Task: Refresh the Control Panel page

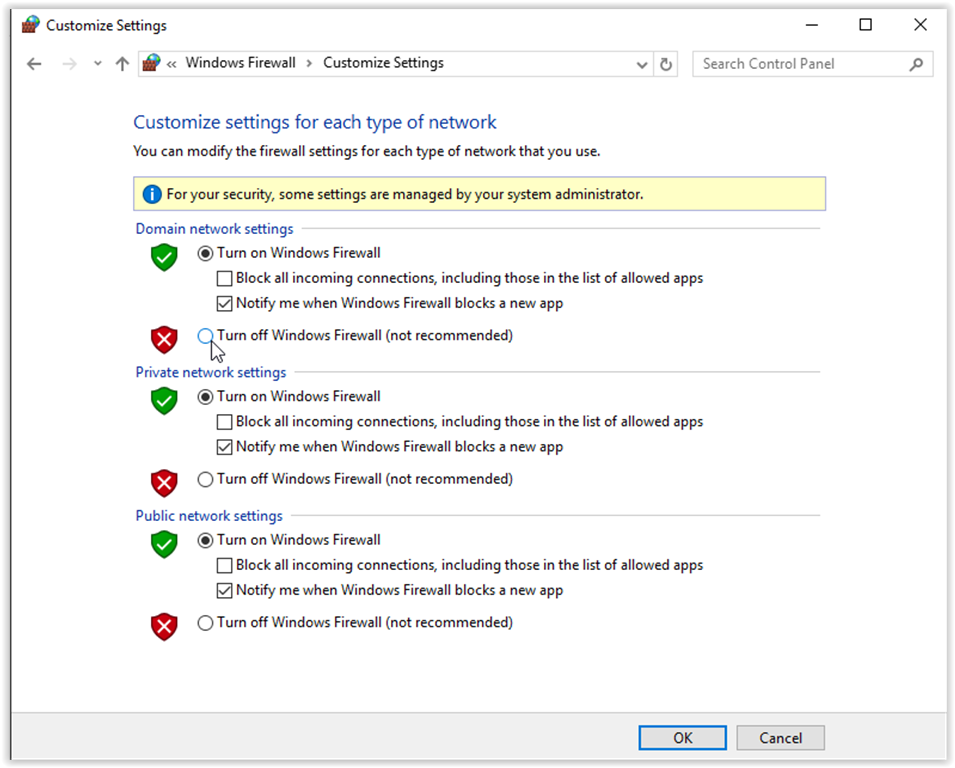Action: (666, 64)
